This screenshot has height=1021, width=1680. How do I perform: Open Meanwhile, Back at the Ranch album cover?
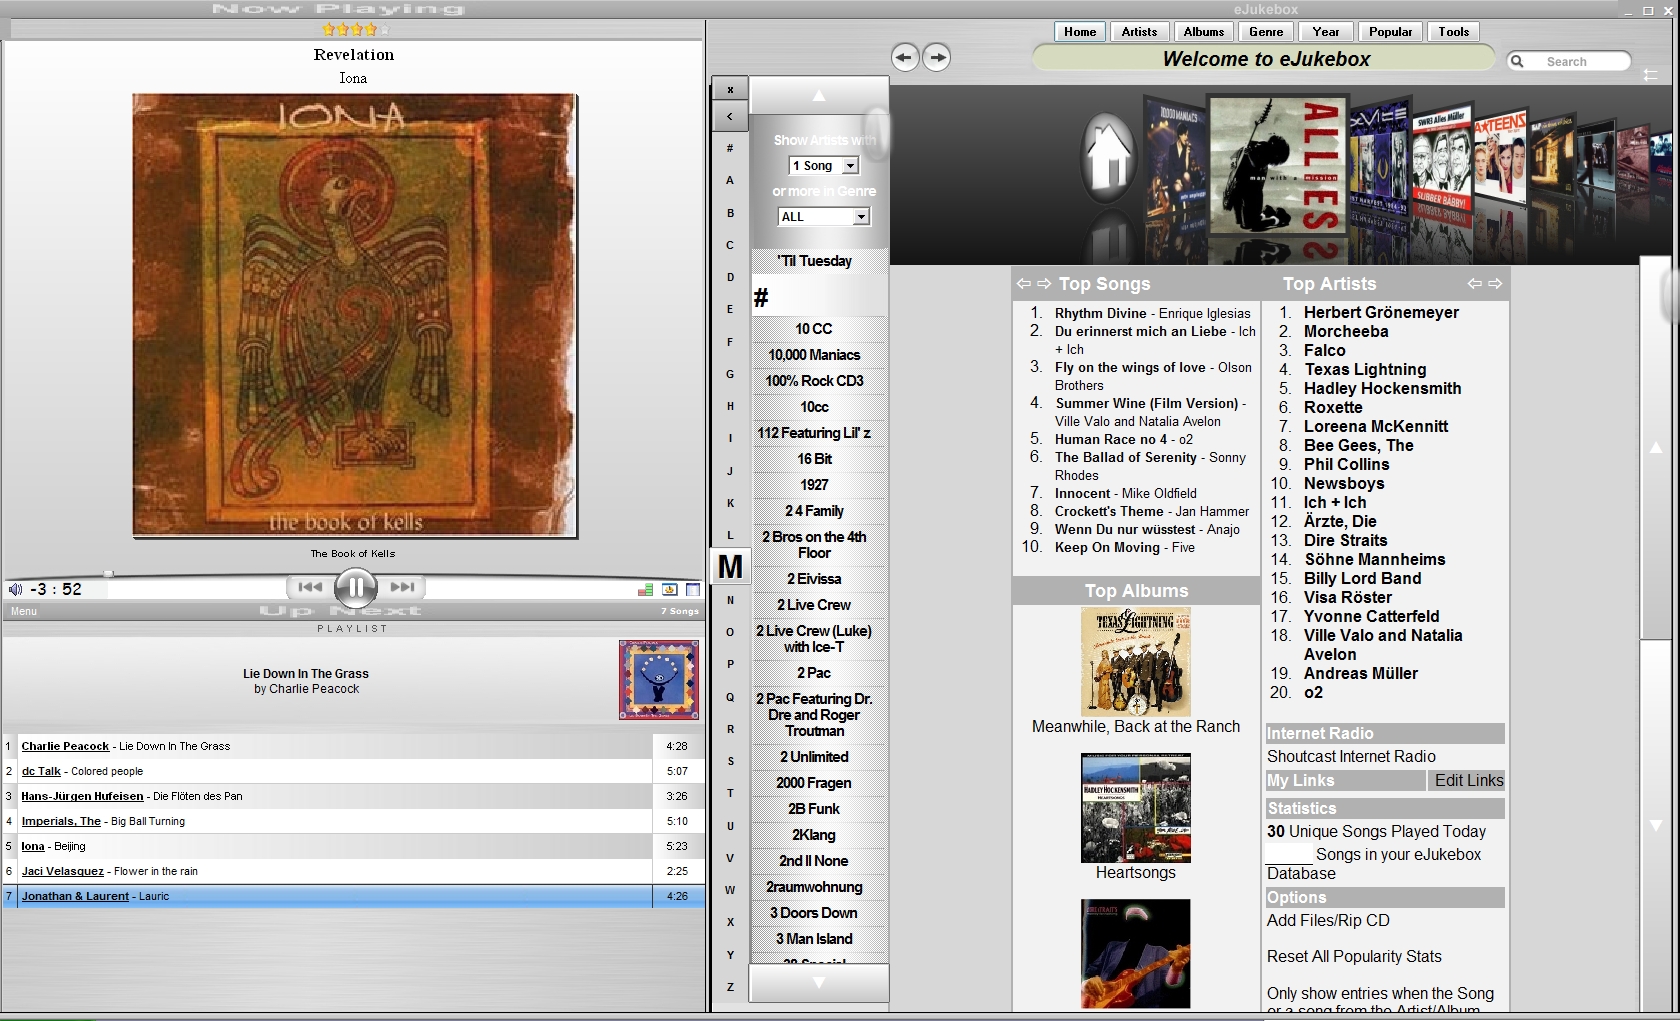click(x=1135, y=662)
